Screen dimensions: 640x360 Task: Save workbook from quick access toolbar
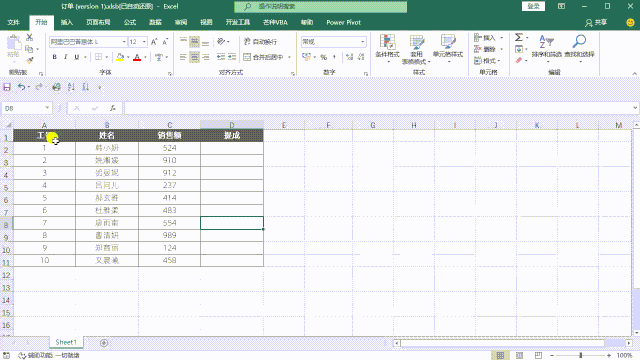7,87
